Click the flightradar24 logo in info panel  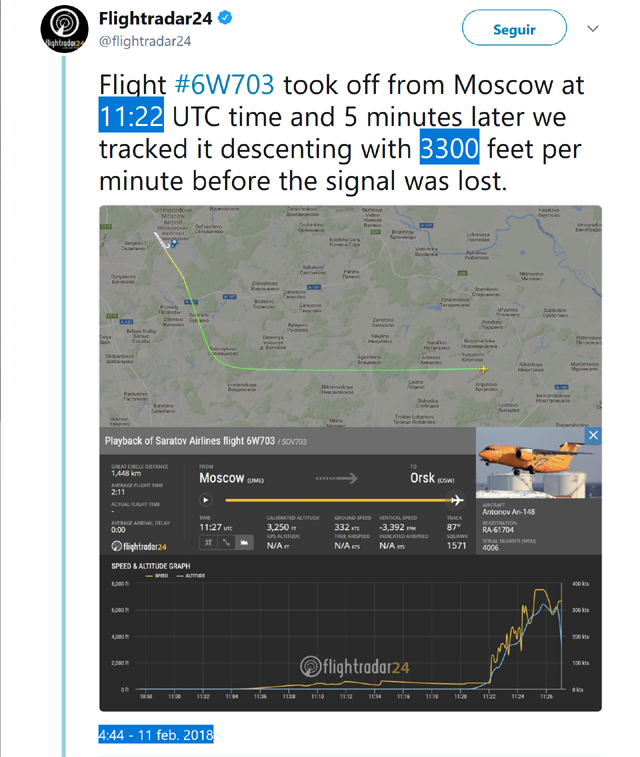tap(139, 546)
